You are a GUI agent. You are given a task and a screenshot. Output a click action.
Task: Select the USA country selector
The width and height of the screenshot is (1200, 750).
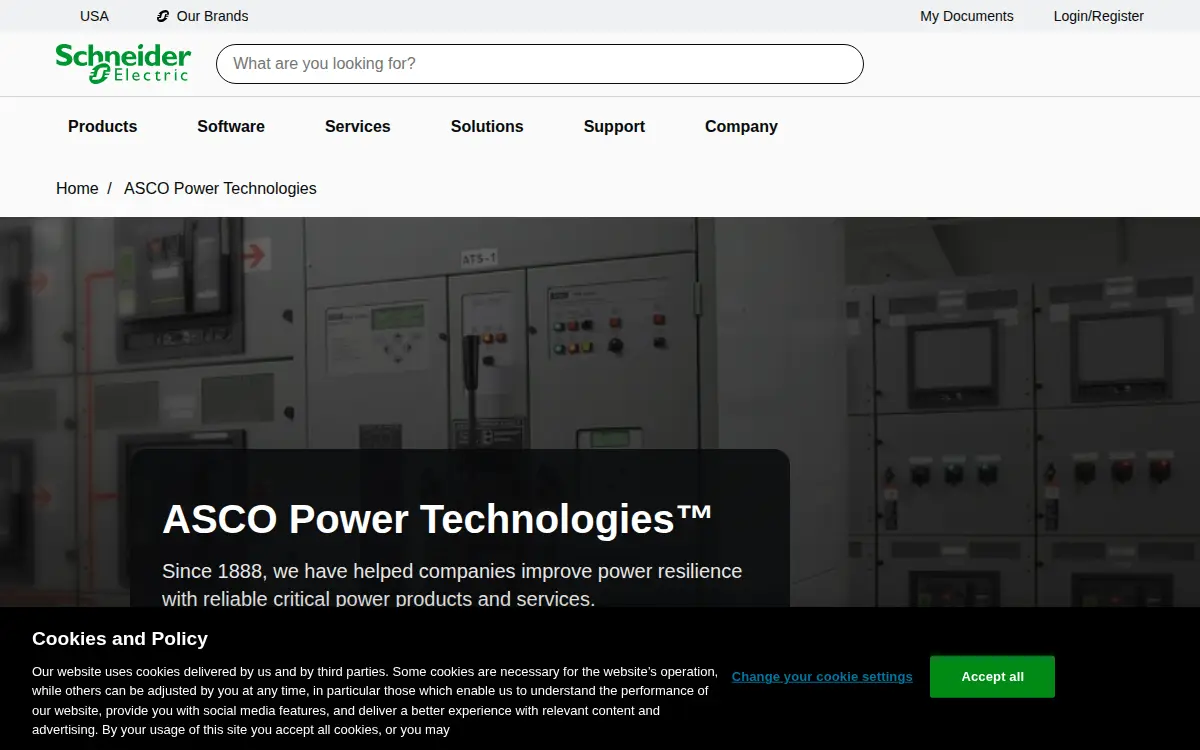[94, 16]
